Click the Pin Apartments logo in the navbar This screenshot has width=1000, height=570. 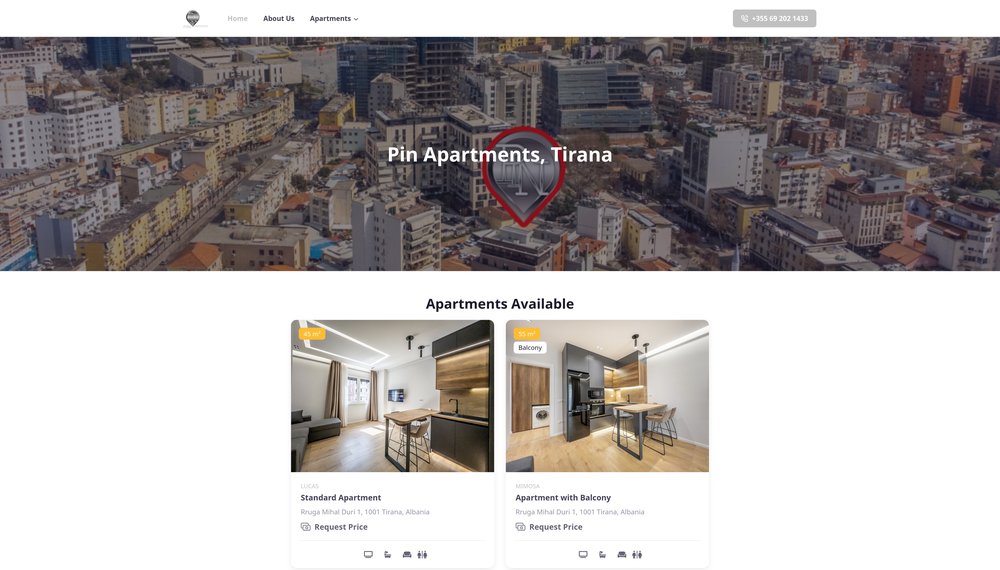click(193, 18)
